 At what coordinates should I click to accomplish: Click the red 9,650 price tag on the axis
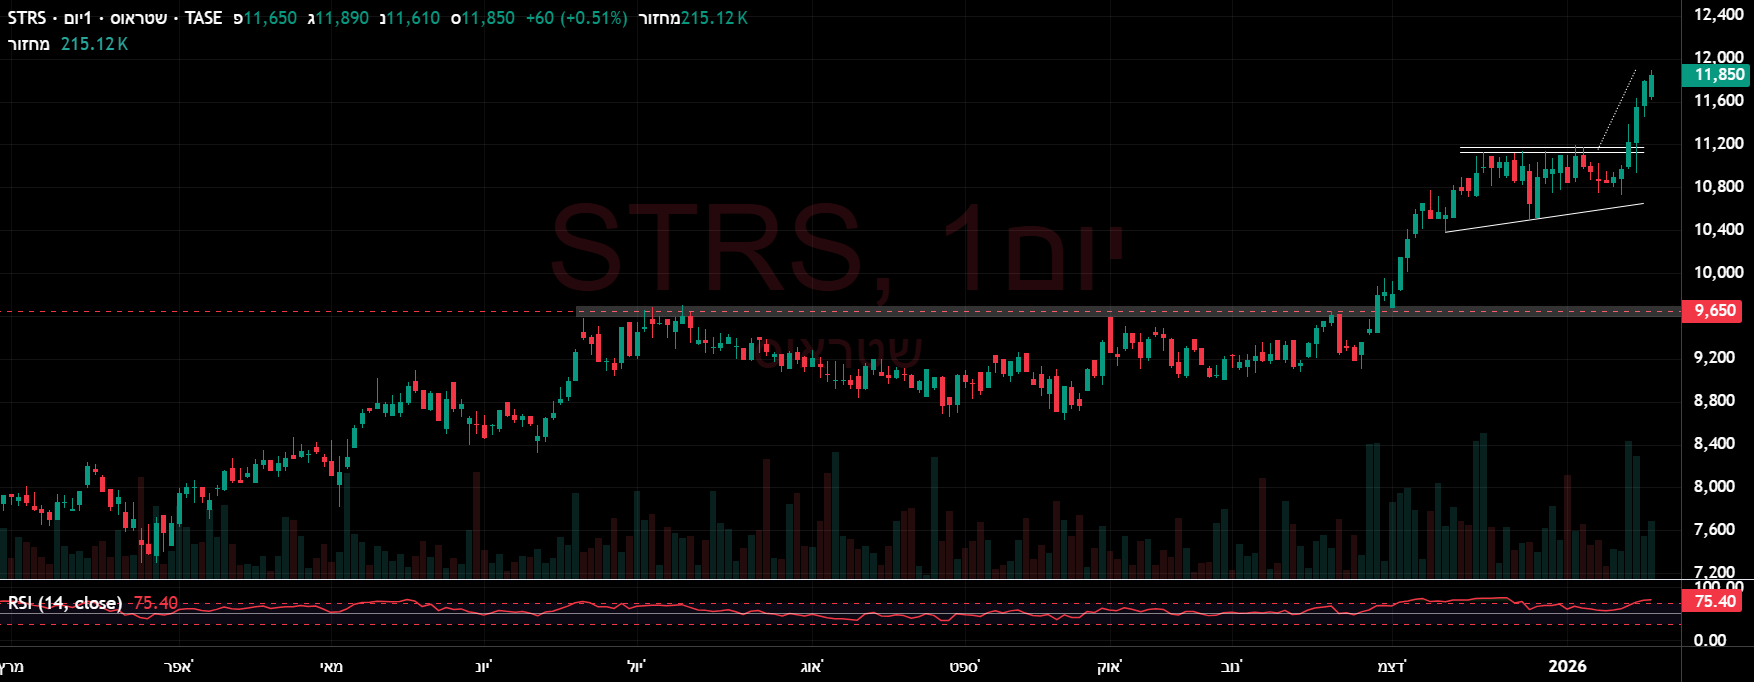(x=1713, y=311)
